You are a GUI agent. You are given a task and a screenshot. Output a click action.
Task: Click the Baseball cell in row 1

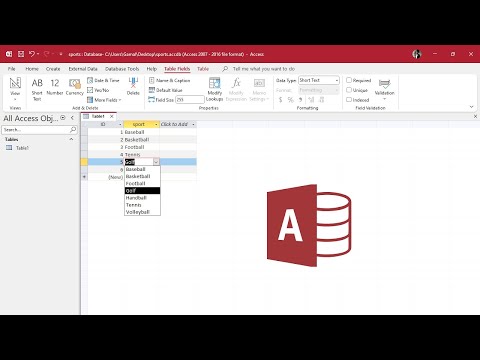click(x=142, y=132)
